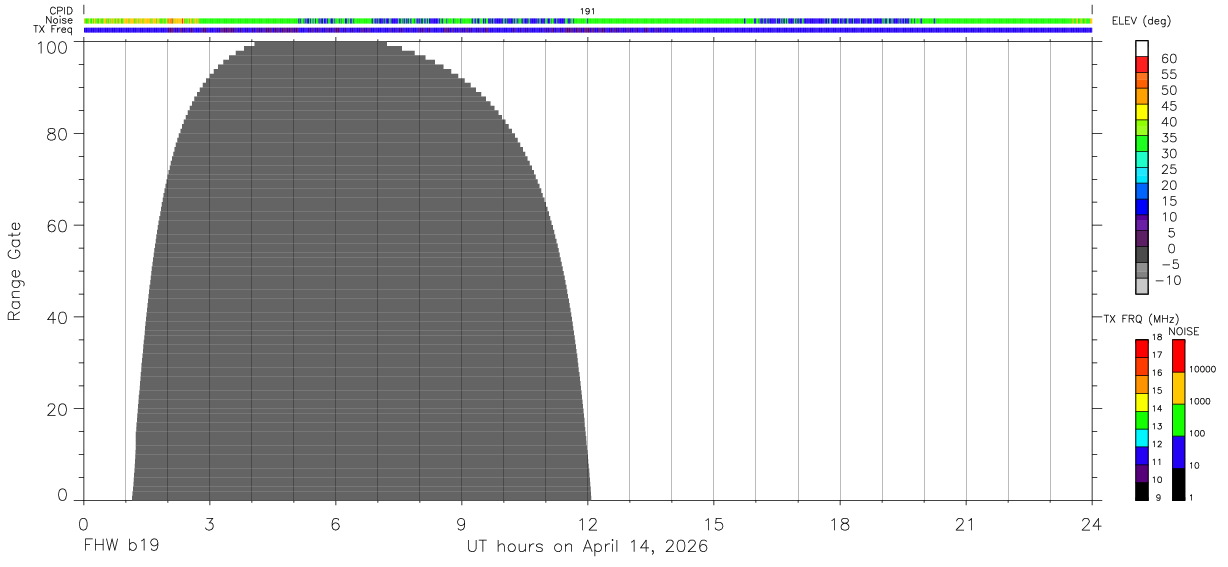Image resolution: width=1228 pixels, height=567 pixels.
Task: Click the 24 tick on UT hours axis
Action: click(1091, 524)
